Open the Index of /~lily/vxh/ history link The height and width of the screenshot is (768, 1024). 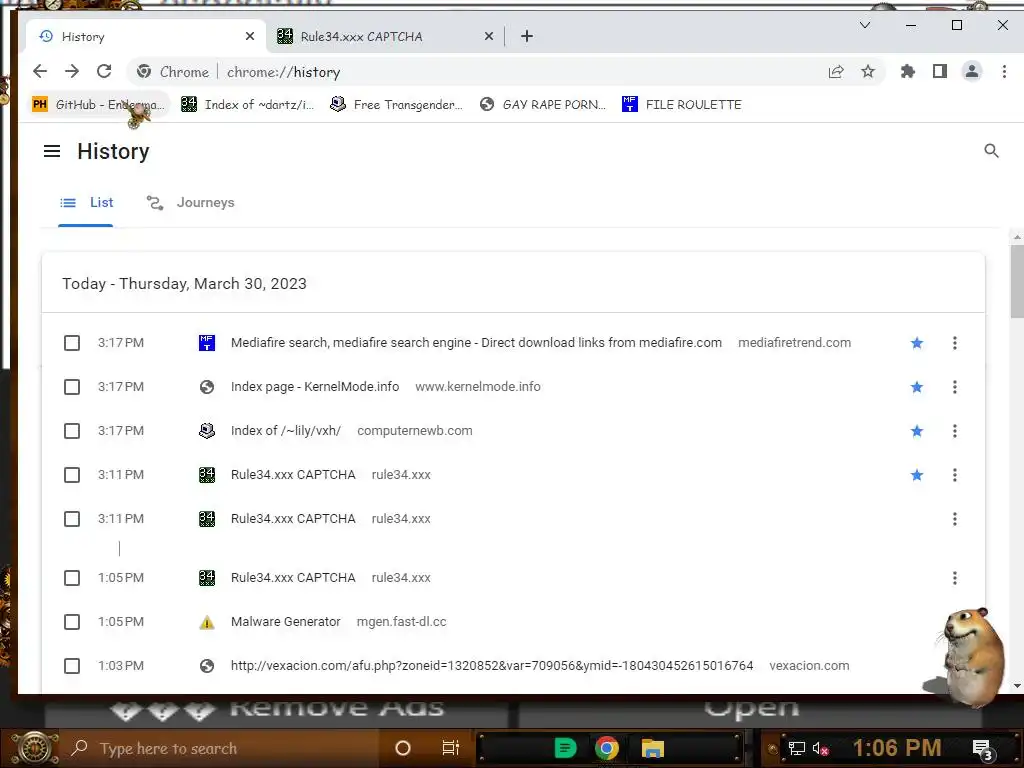coord(285,431)
